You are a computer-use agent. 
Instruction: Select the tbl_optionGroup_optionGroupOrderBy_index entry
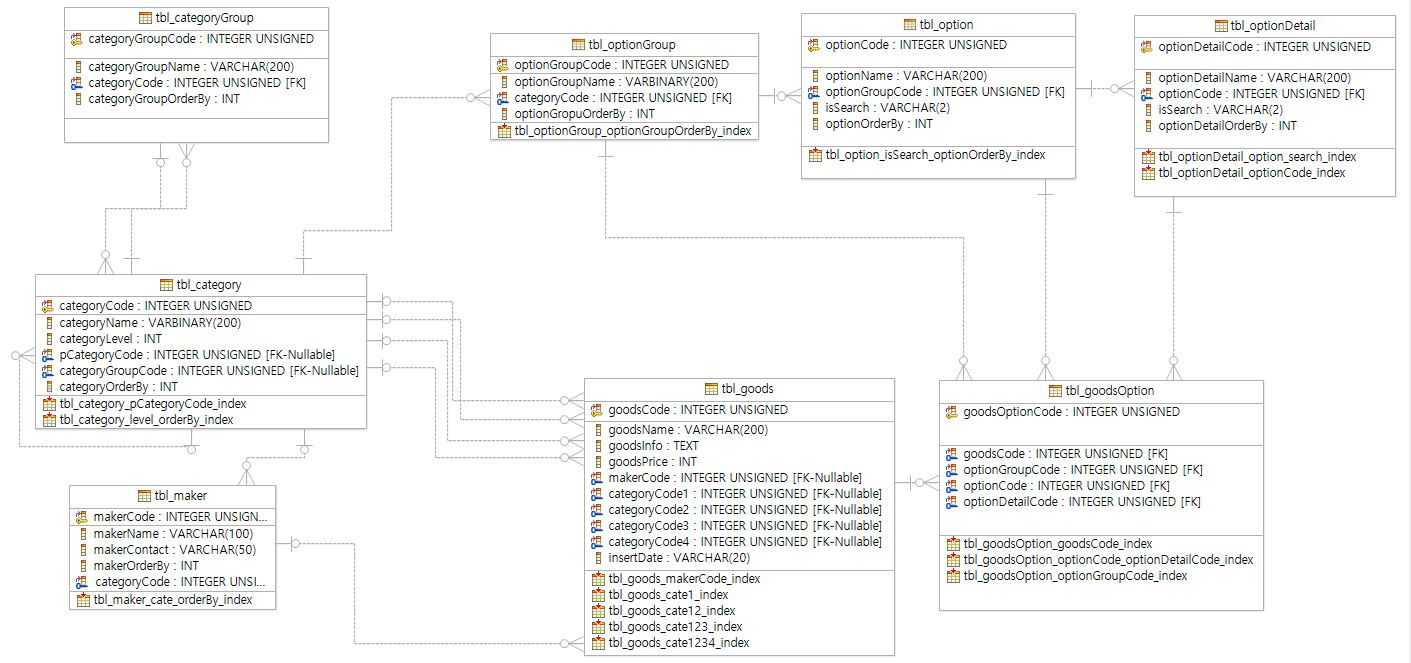633,131
